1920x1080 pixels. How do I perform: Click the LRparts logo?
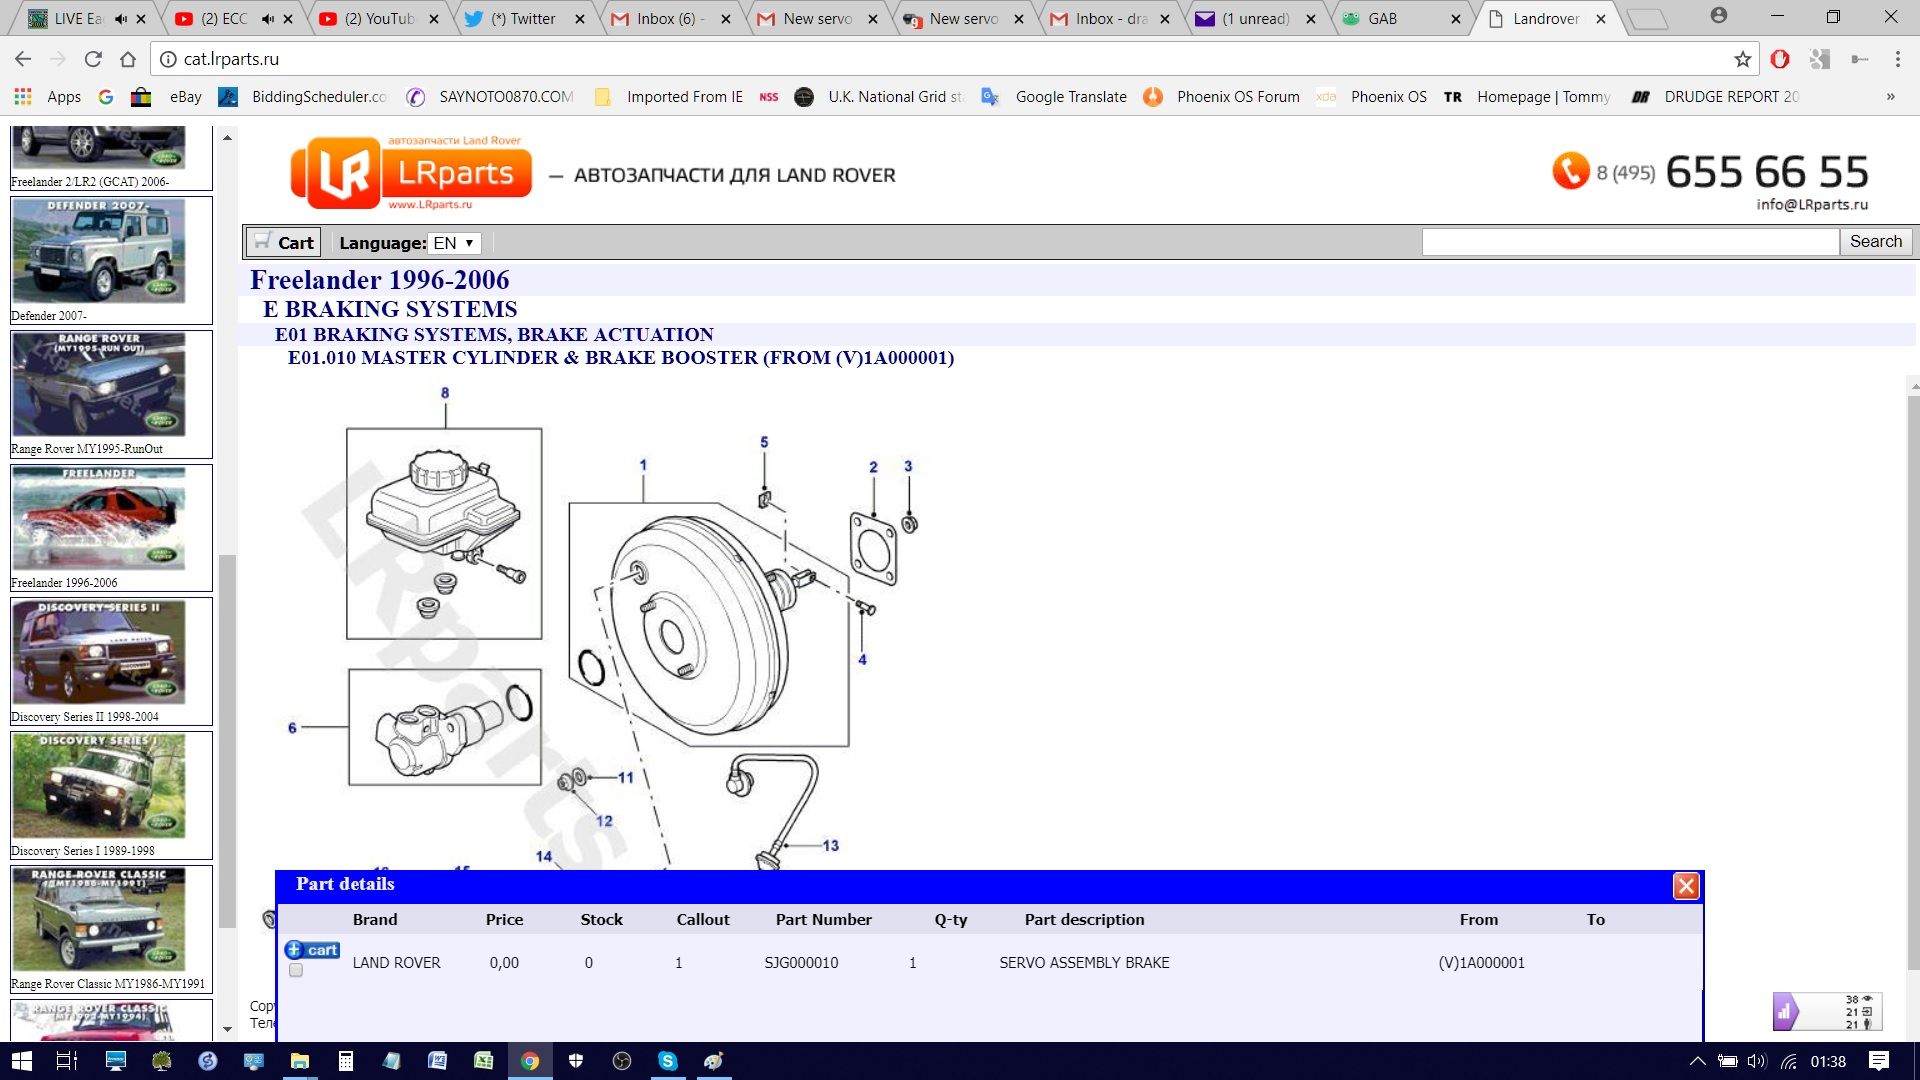(411, 173)
